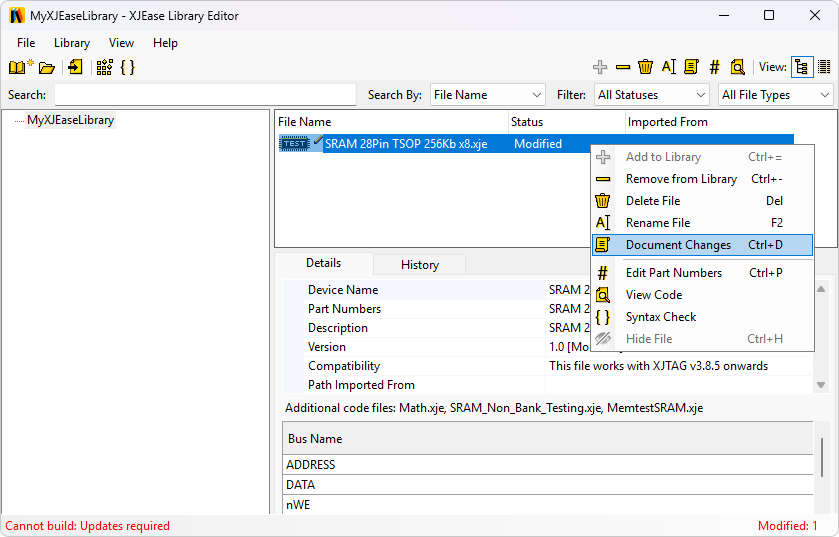Open the All Statuses filter dropdown
Viewport: 839px width, 537px height.
click(651, 95)
